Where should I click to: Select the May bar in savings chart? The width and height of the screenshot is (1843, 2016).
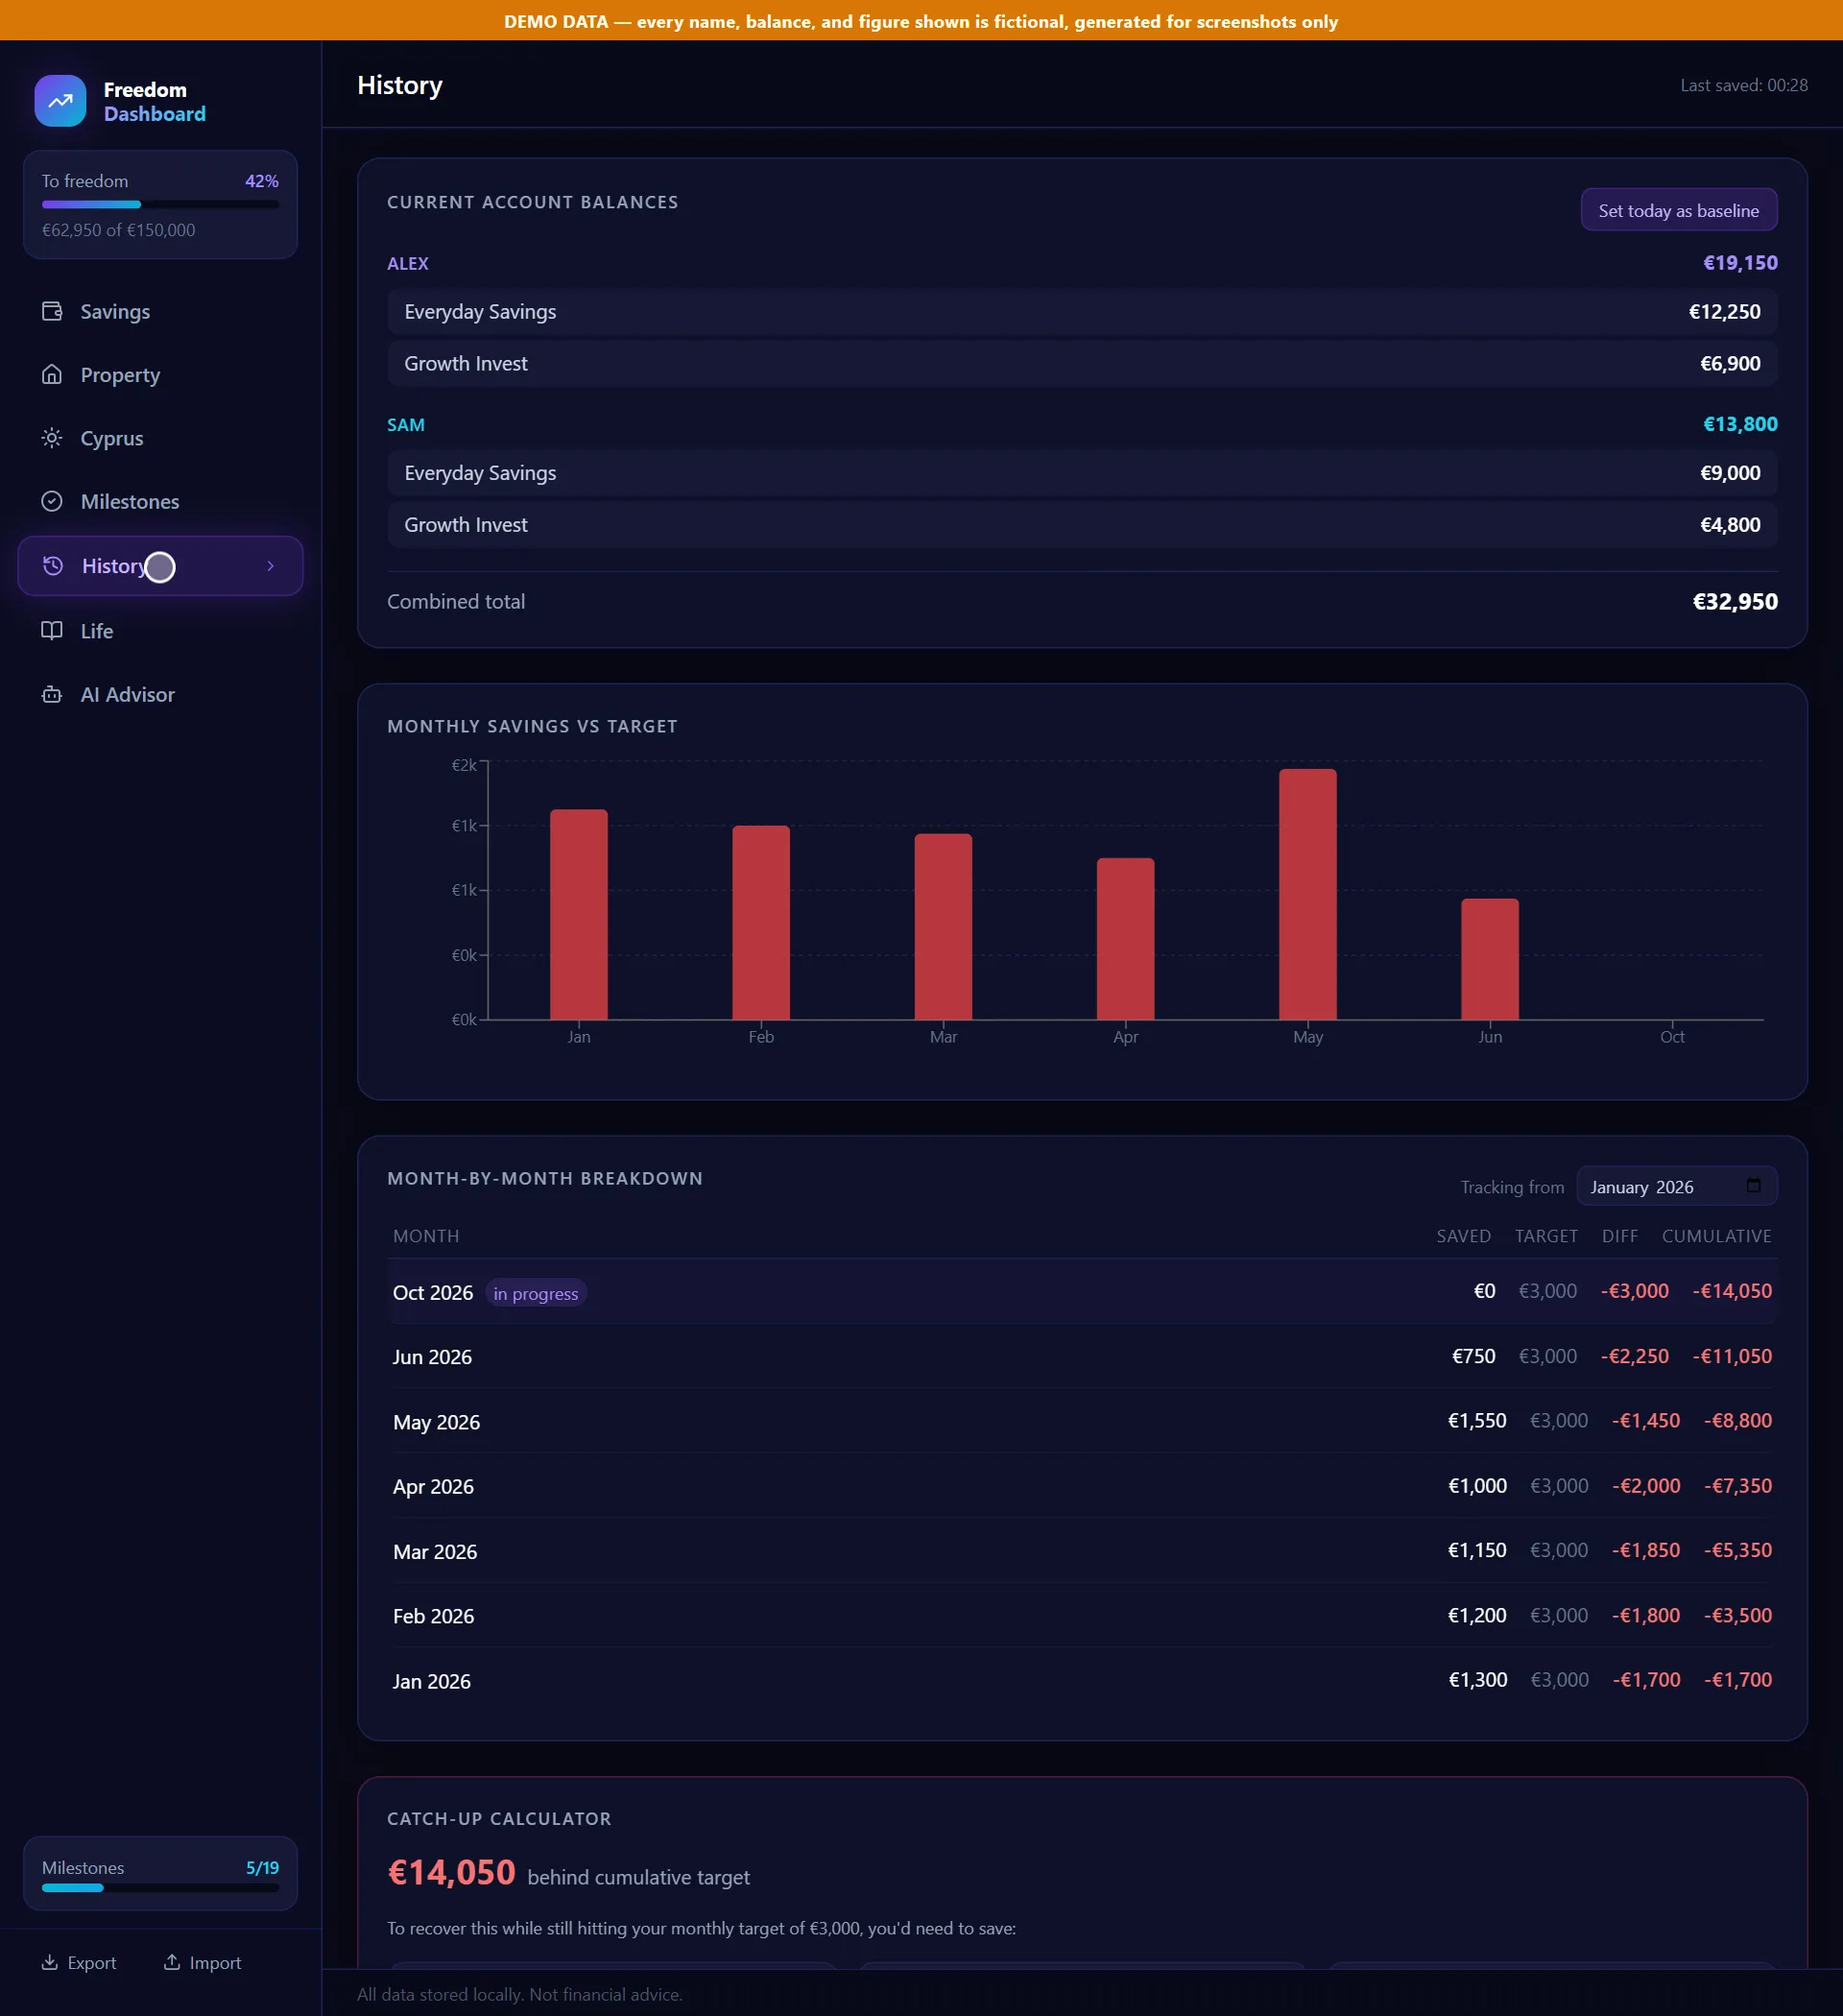[1307, 894]
